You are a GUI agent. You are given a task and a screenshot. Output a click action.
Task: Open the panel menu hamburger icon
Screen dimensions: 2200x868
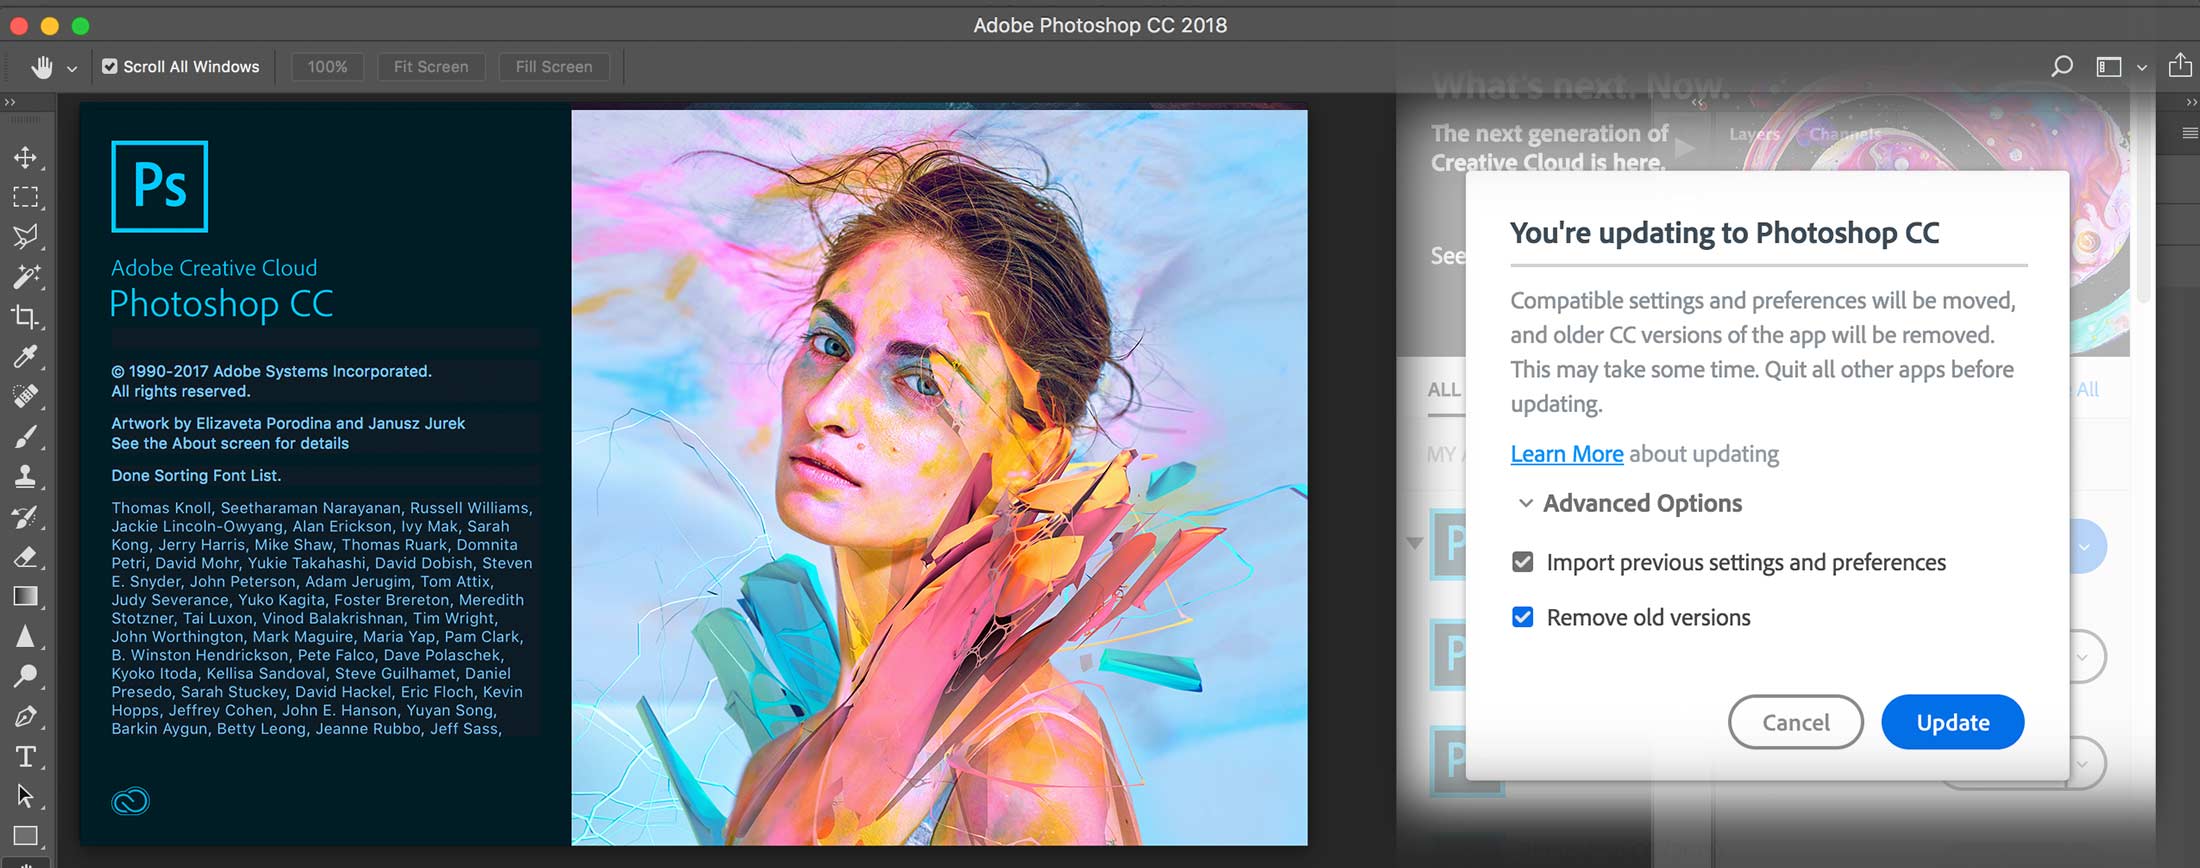pos(2190,133)
